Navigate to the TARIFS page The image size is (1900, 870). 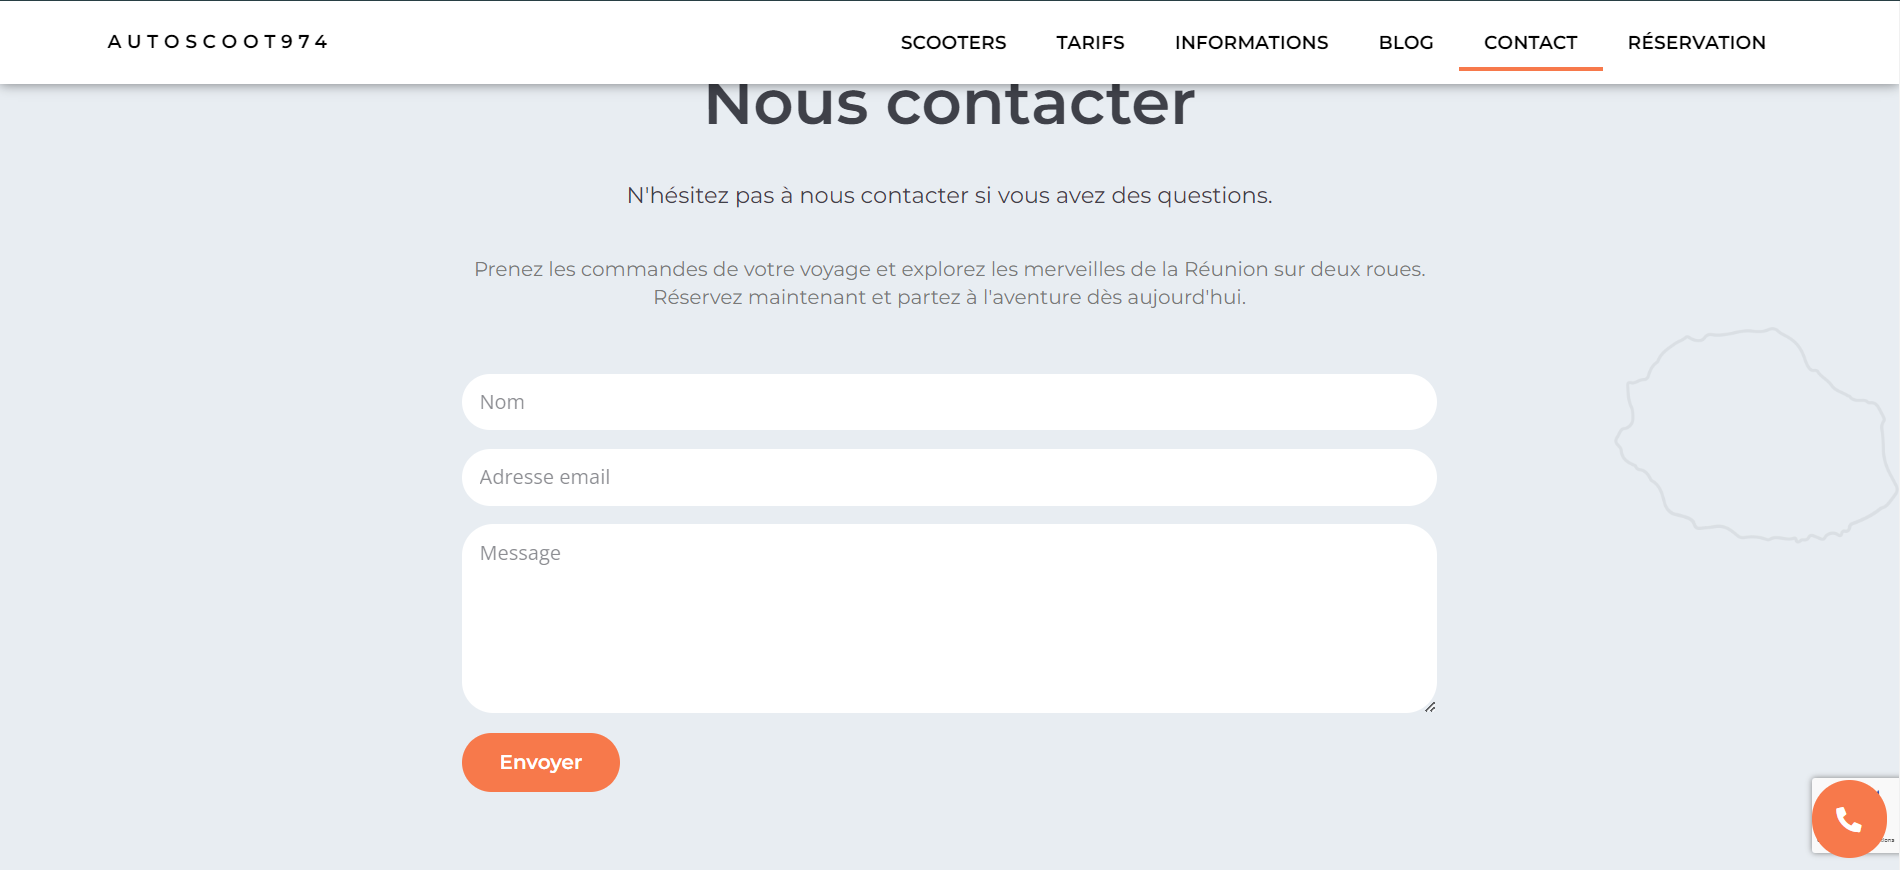click(1090, 43)
